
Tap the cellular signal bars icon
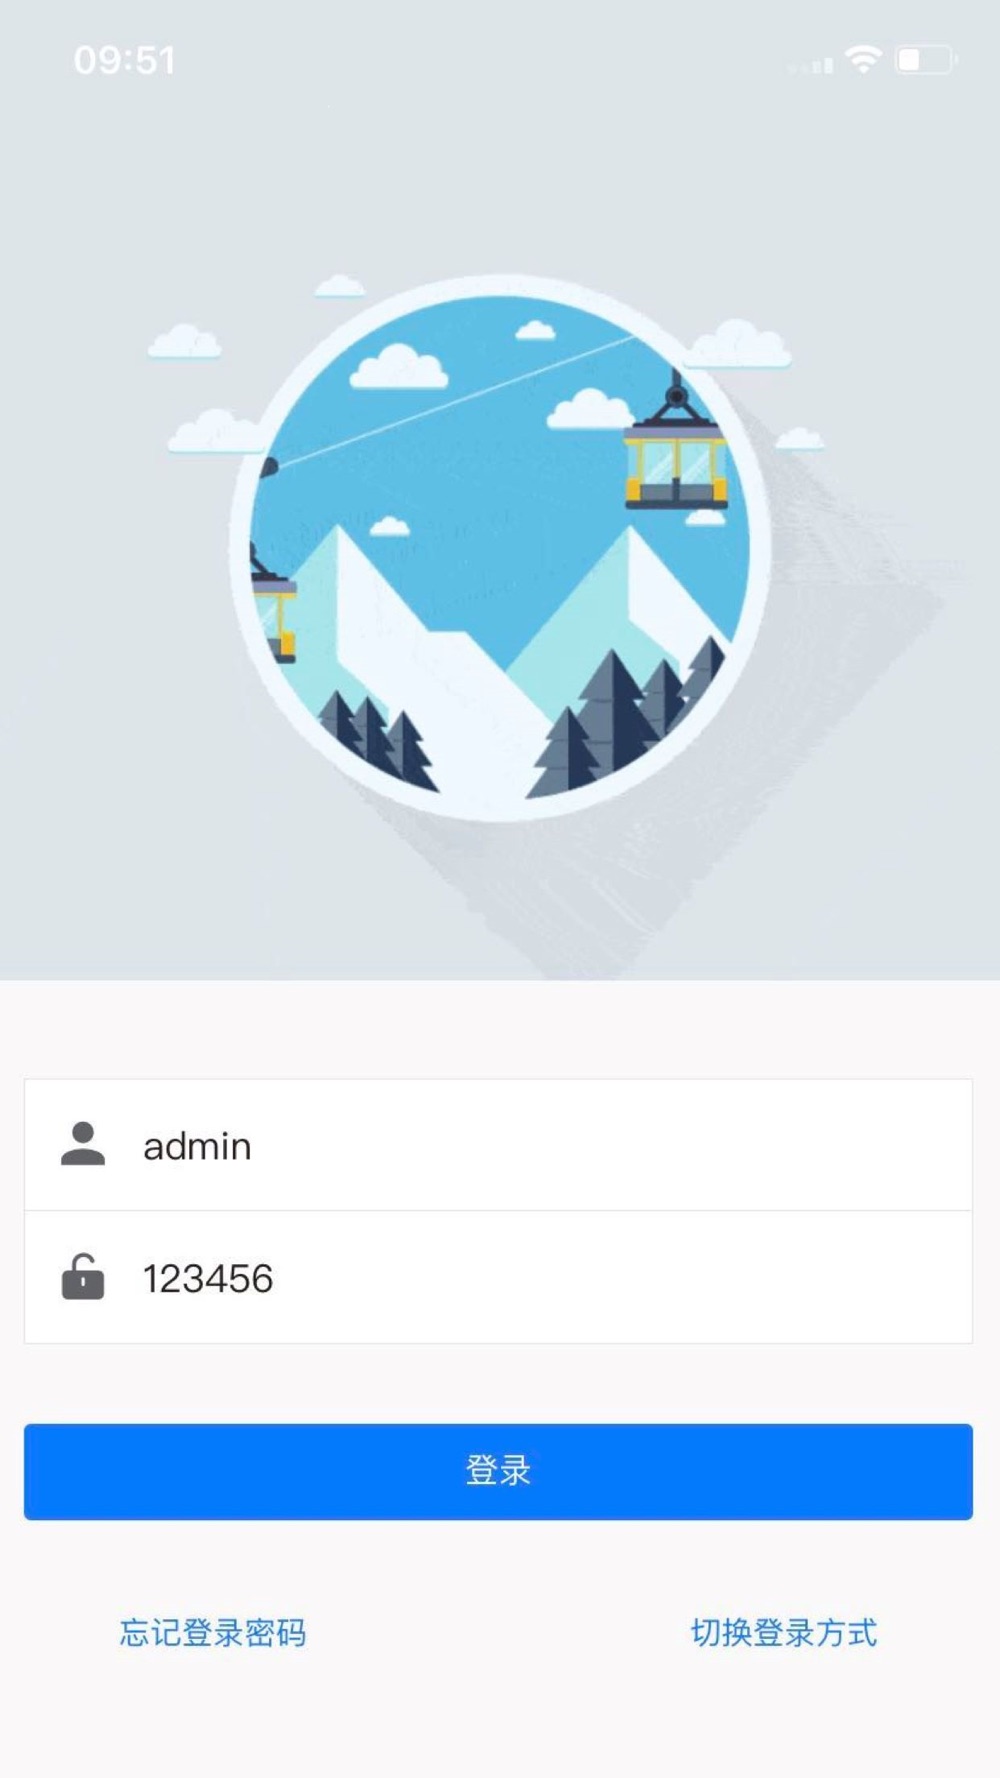[811, 65]
